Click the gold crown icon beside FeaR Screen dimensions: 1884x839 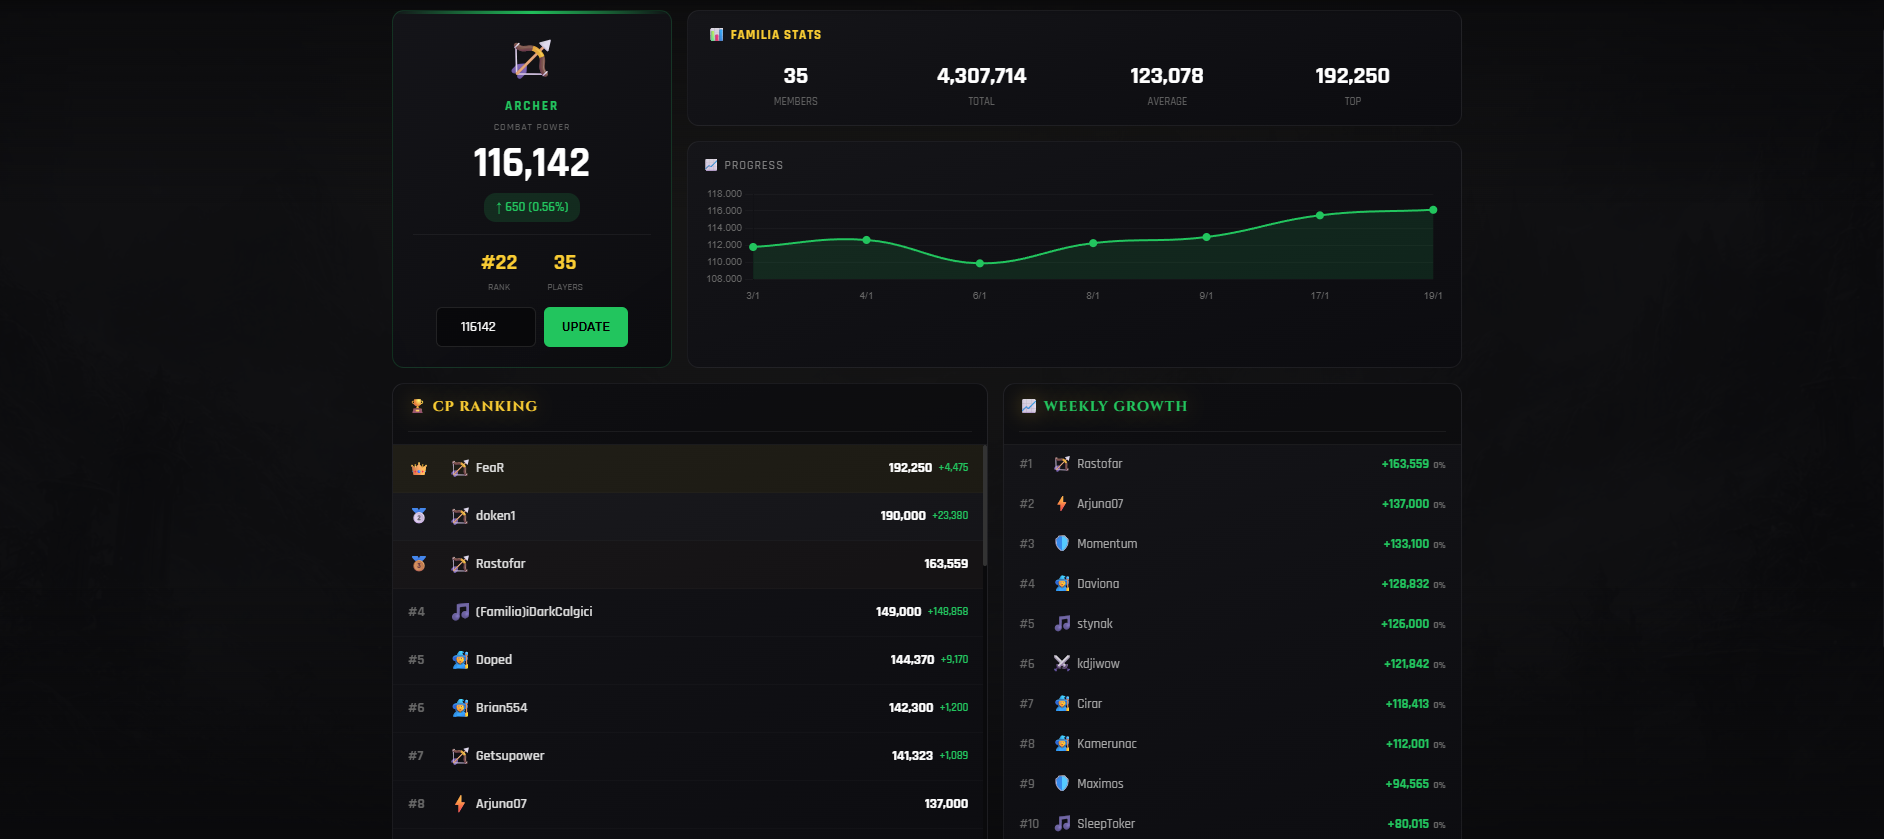click(x=419, y=468)
